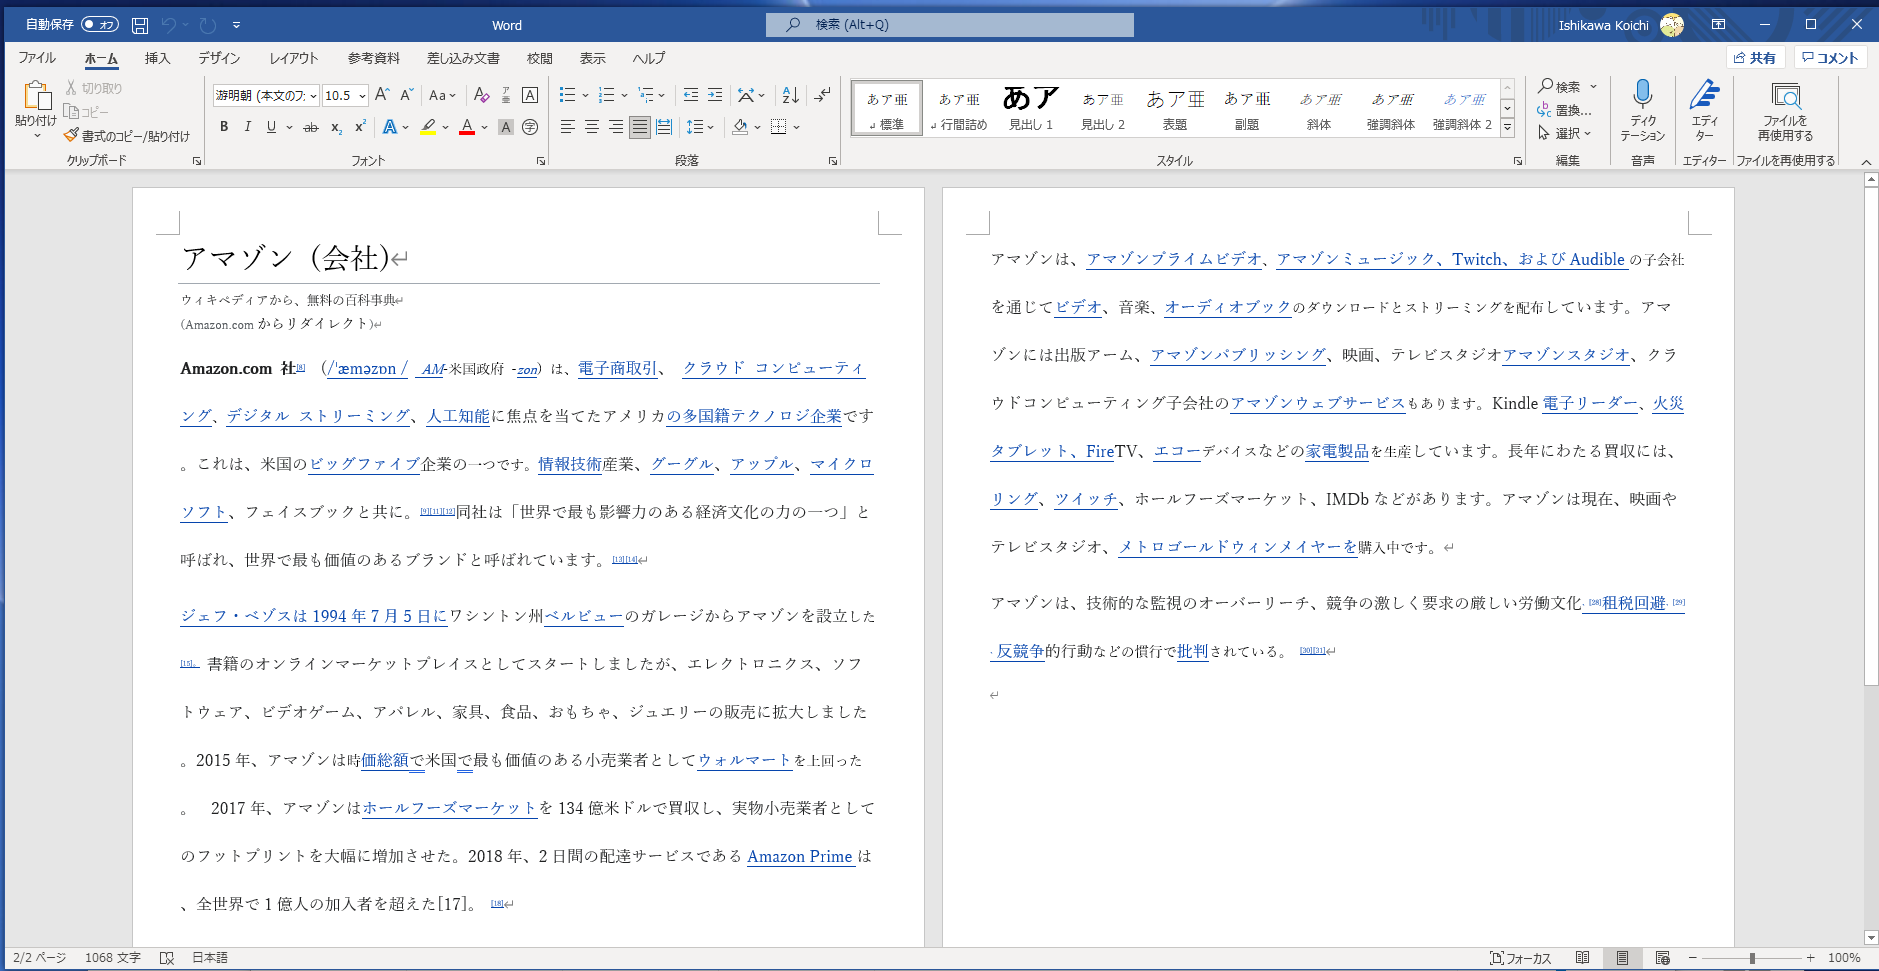The image size is (1879, 971).
Task: Adjust the zoom slider handle
Action: tap(1752, 958)
